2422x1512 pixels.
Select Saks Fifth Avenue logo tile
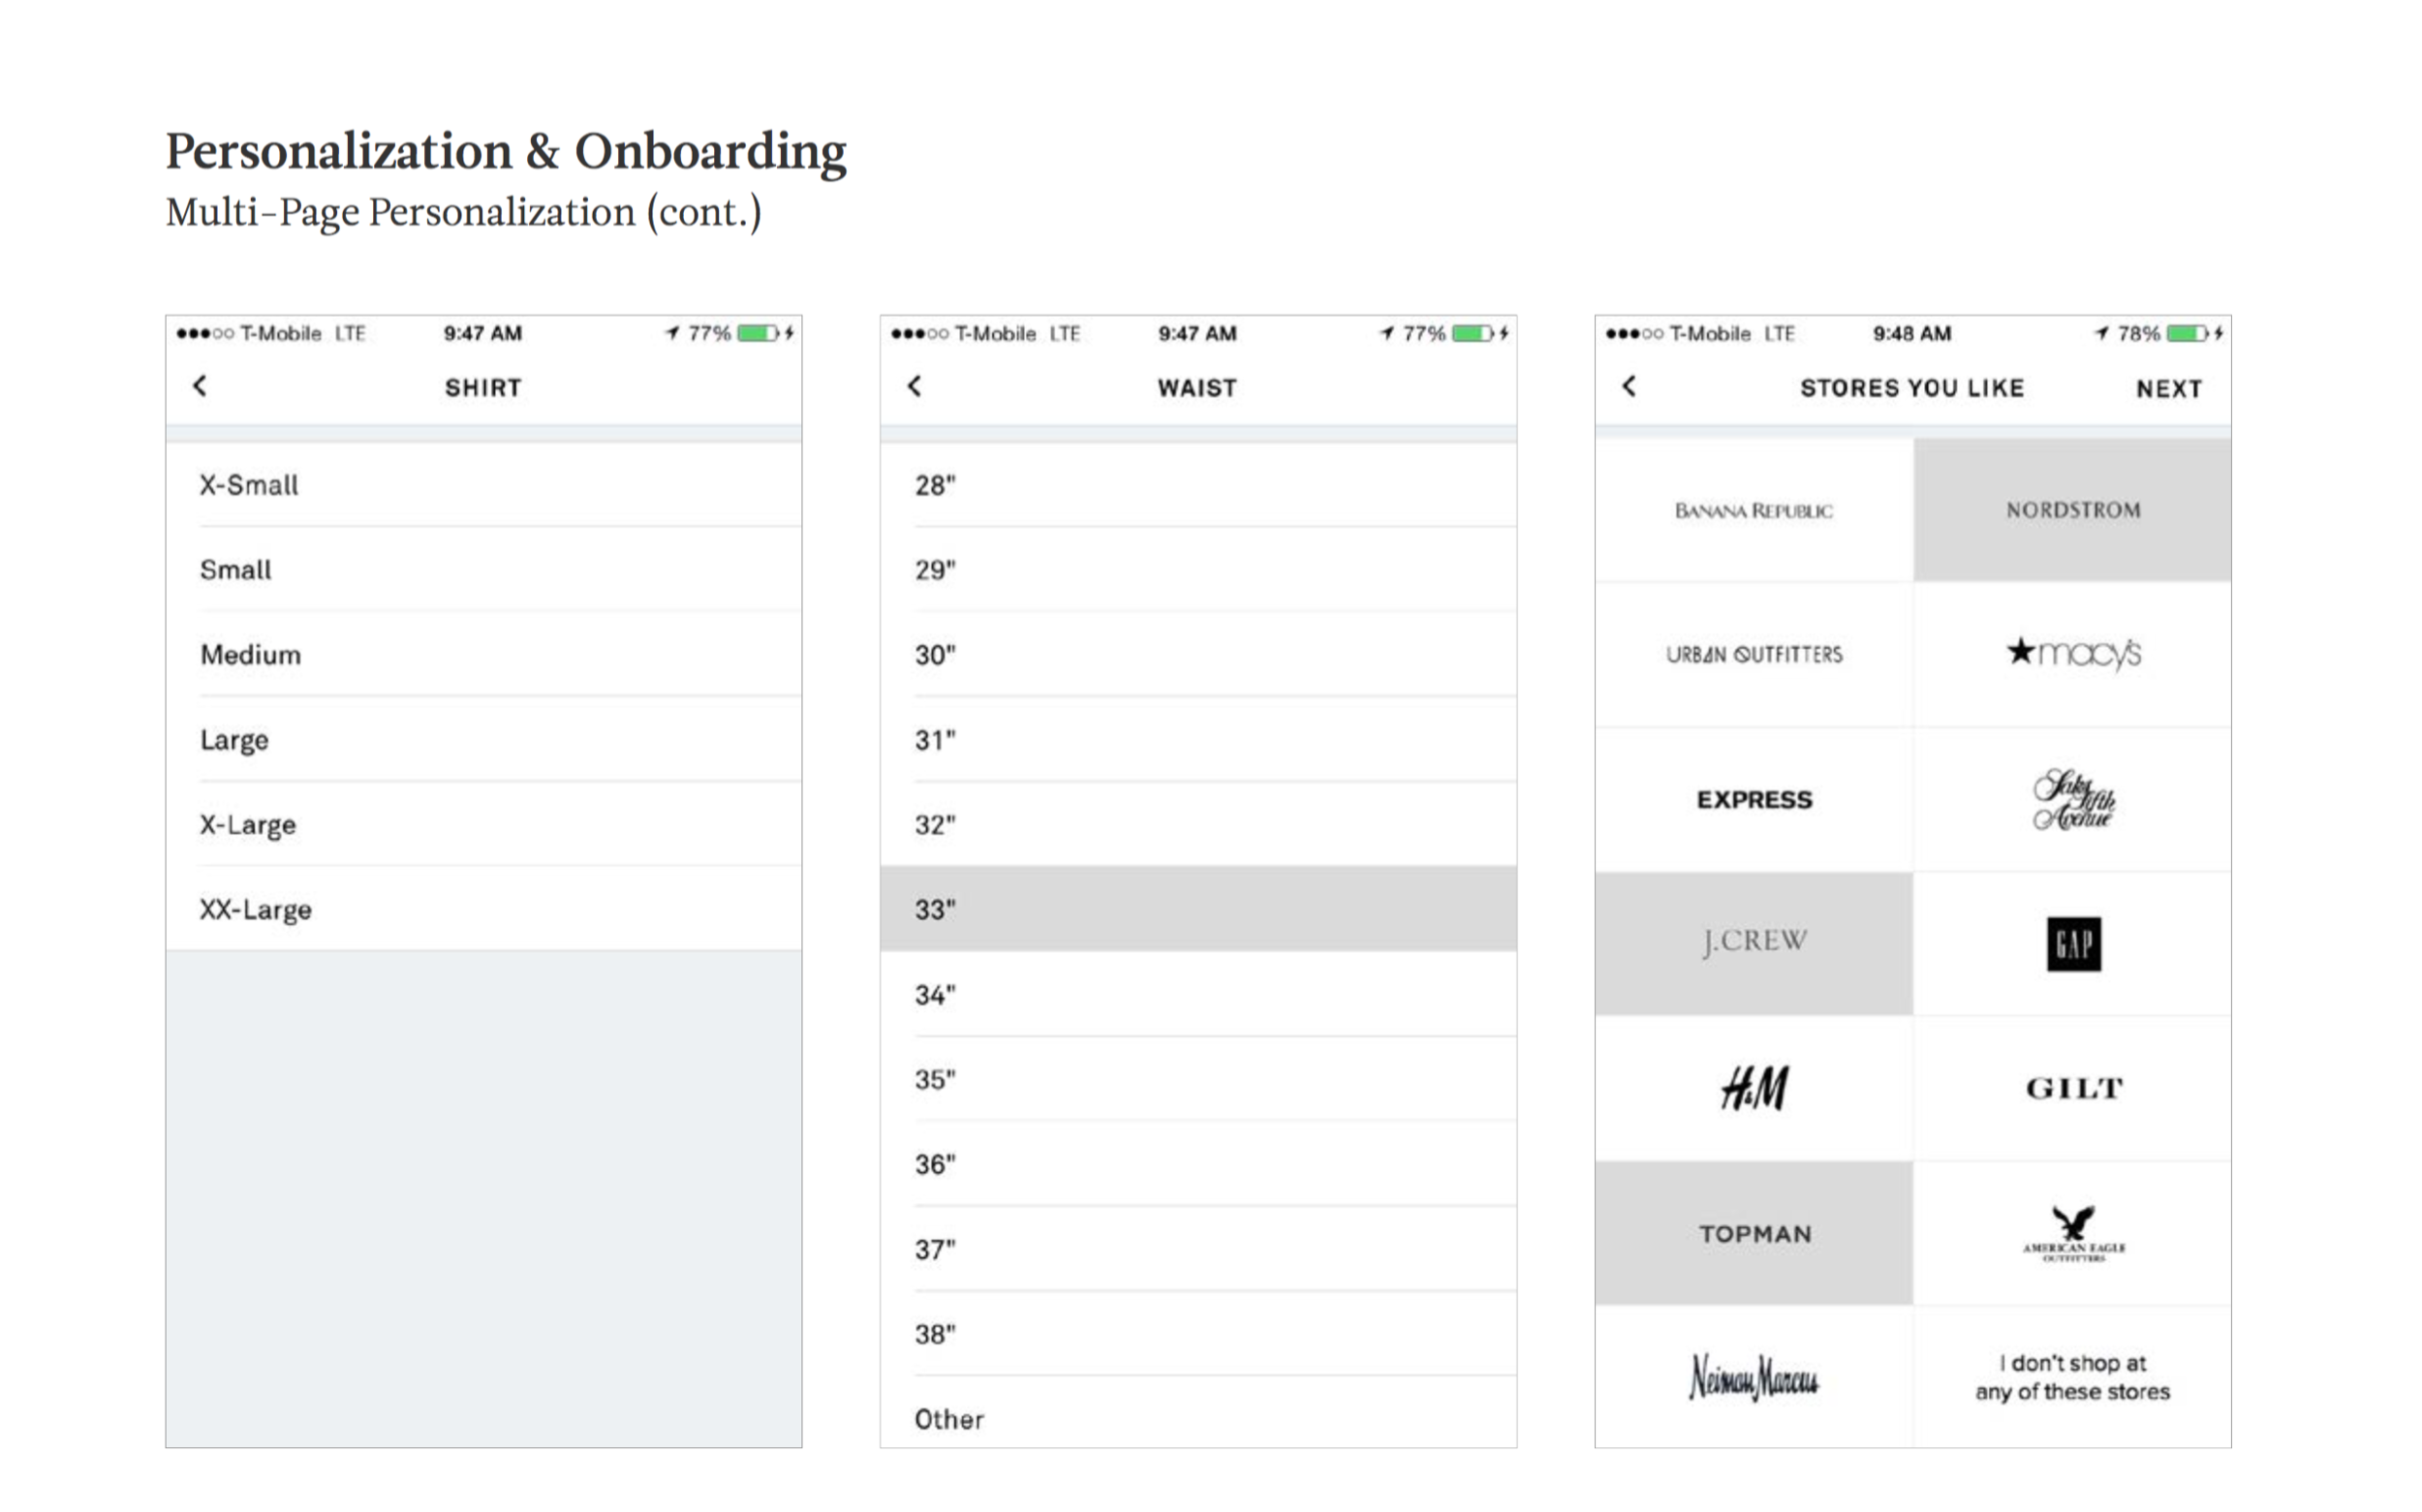pyautogui.click(x=2073, y=799)
